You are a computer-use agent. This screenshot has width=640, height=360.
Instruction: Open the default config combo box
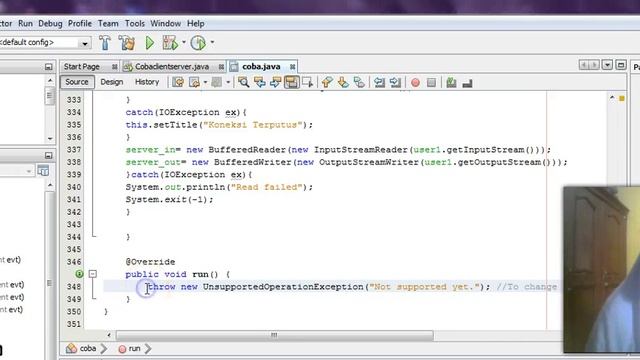pos(44,42)
